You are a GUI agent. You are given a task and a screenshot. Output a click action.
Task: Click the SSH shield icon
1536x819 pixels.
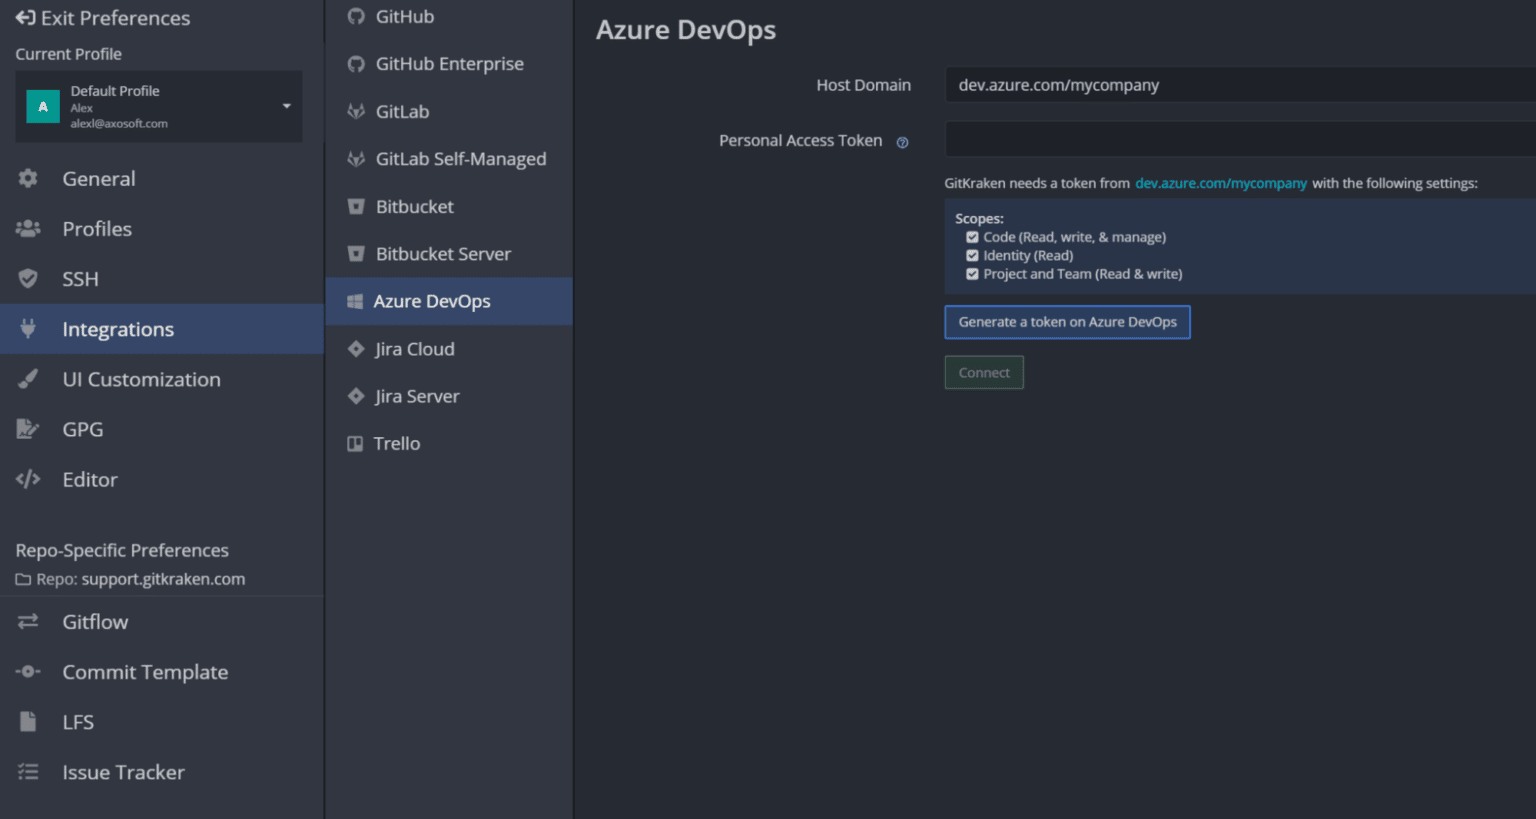[28, 278]
